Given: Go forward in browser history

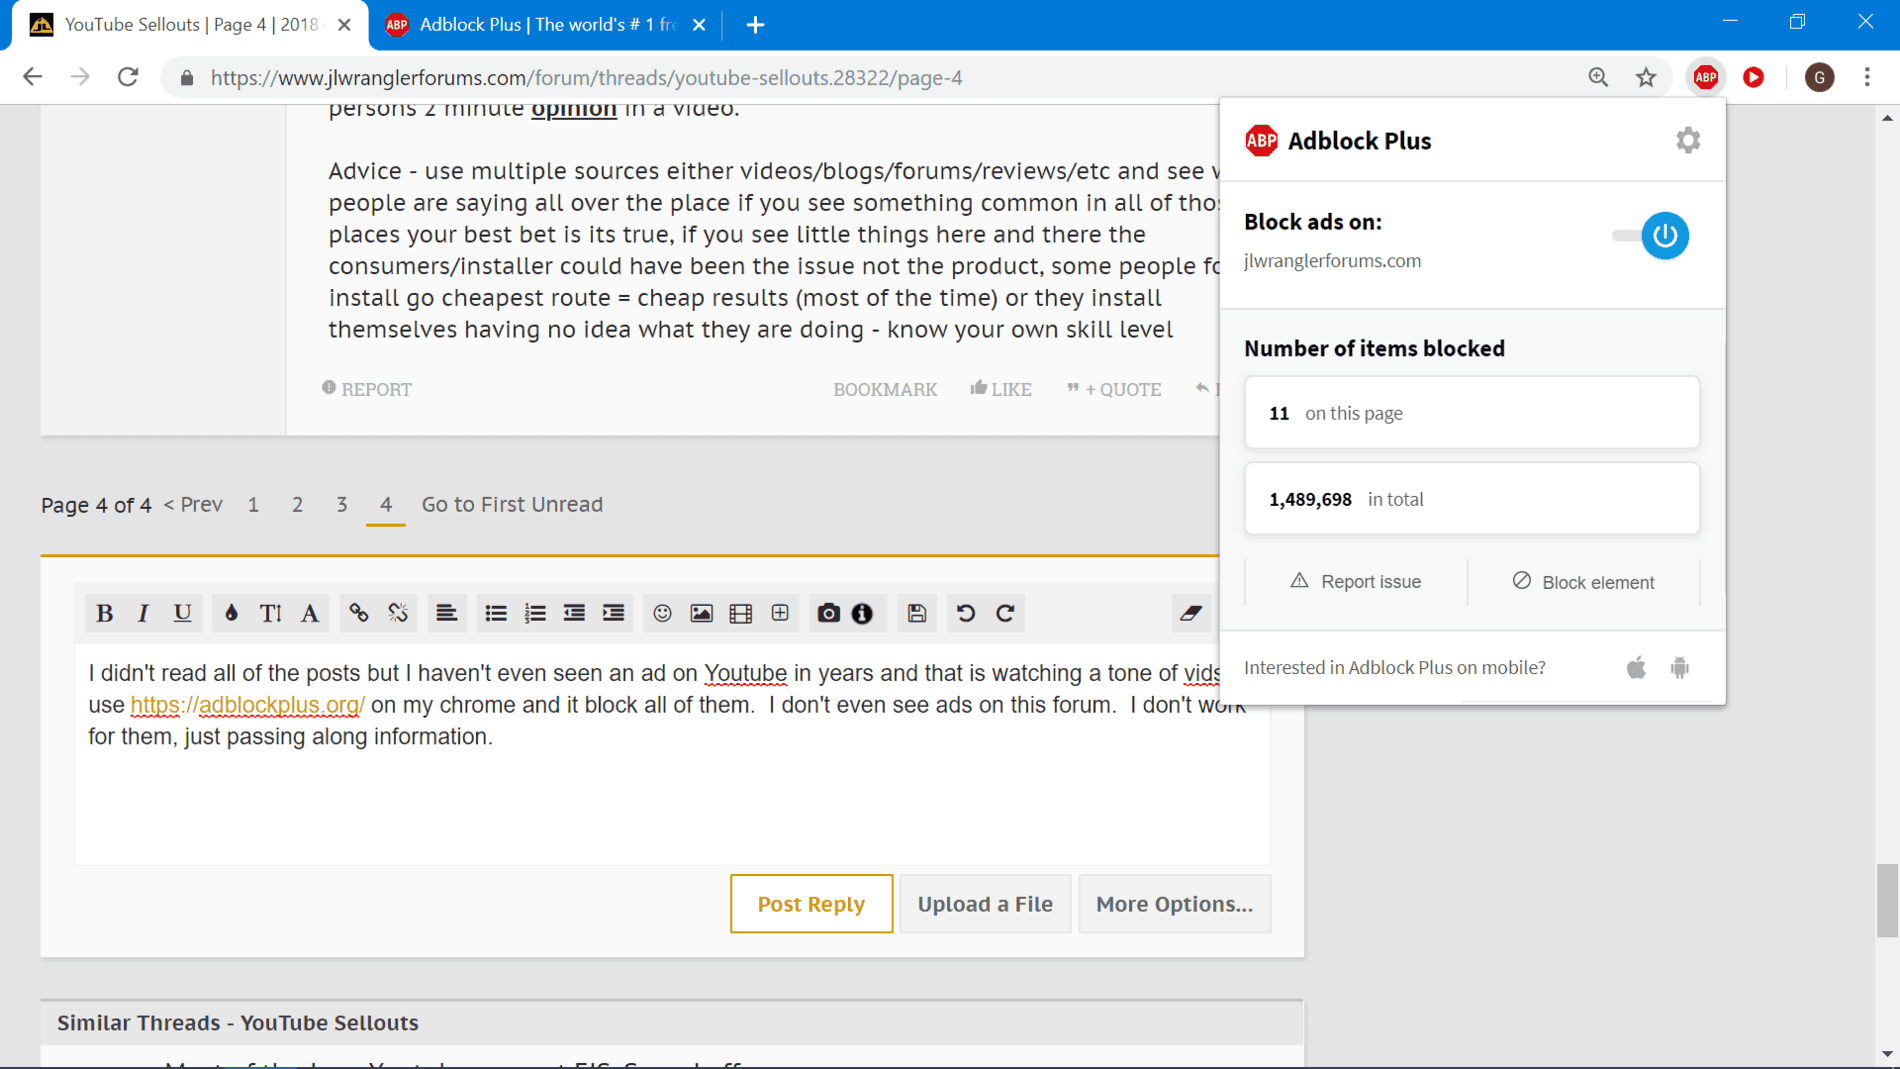Looking at the screenshot, I should (80, 77).
